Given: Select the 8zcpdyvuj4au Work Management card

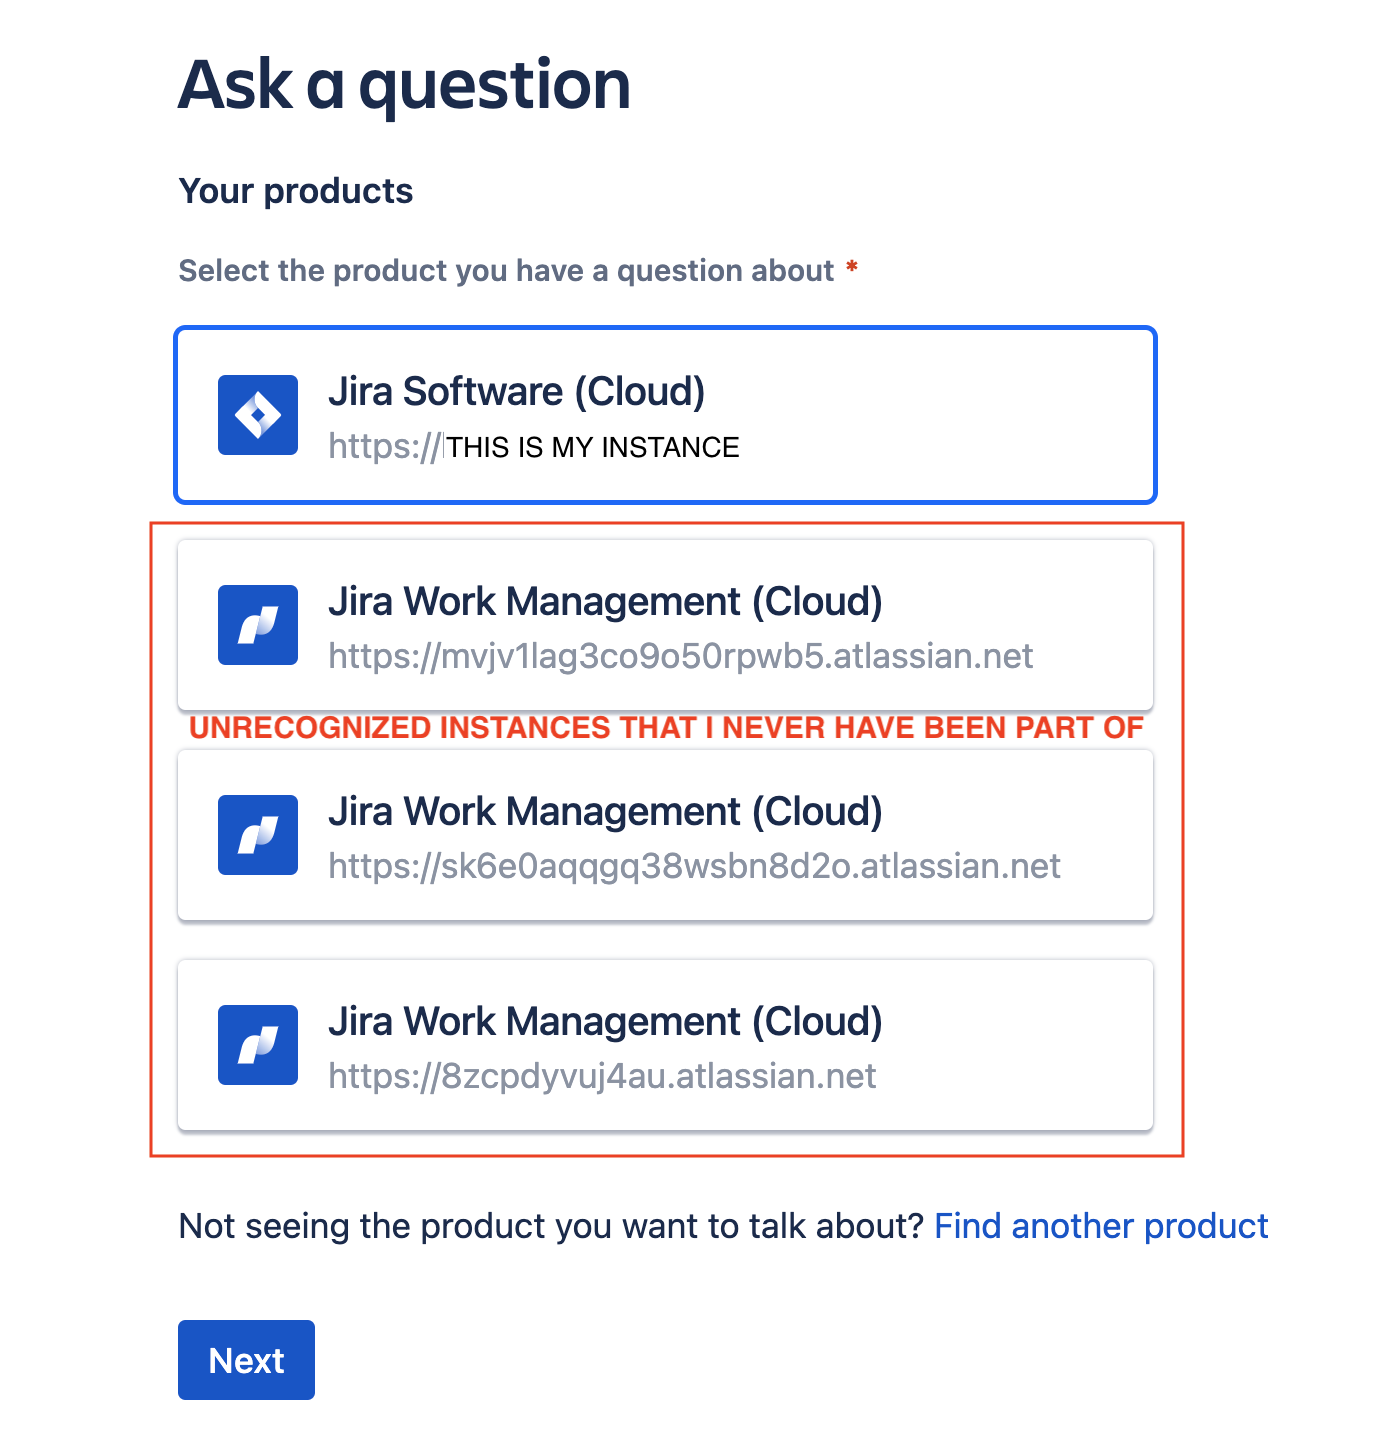Looking at the screenshot, I should 665,1045.
